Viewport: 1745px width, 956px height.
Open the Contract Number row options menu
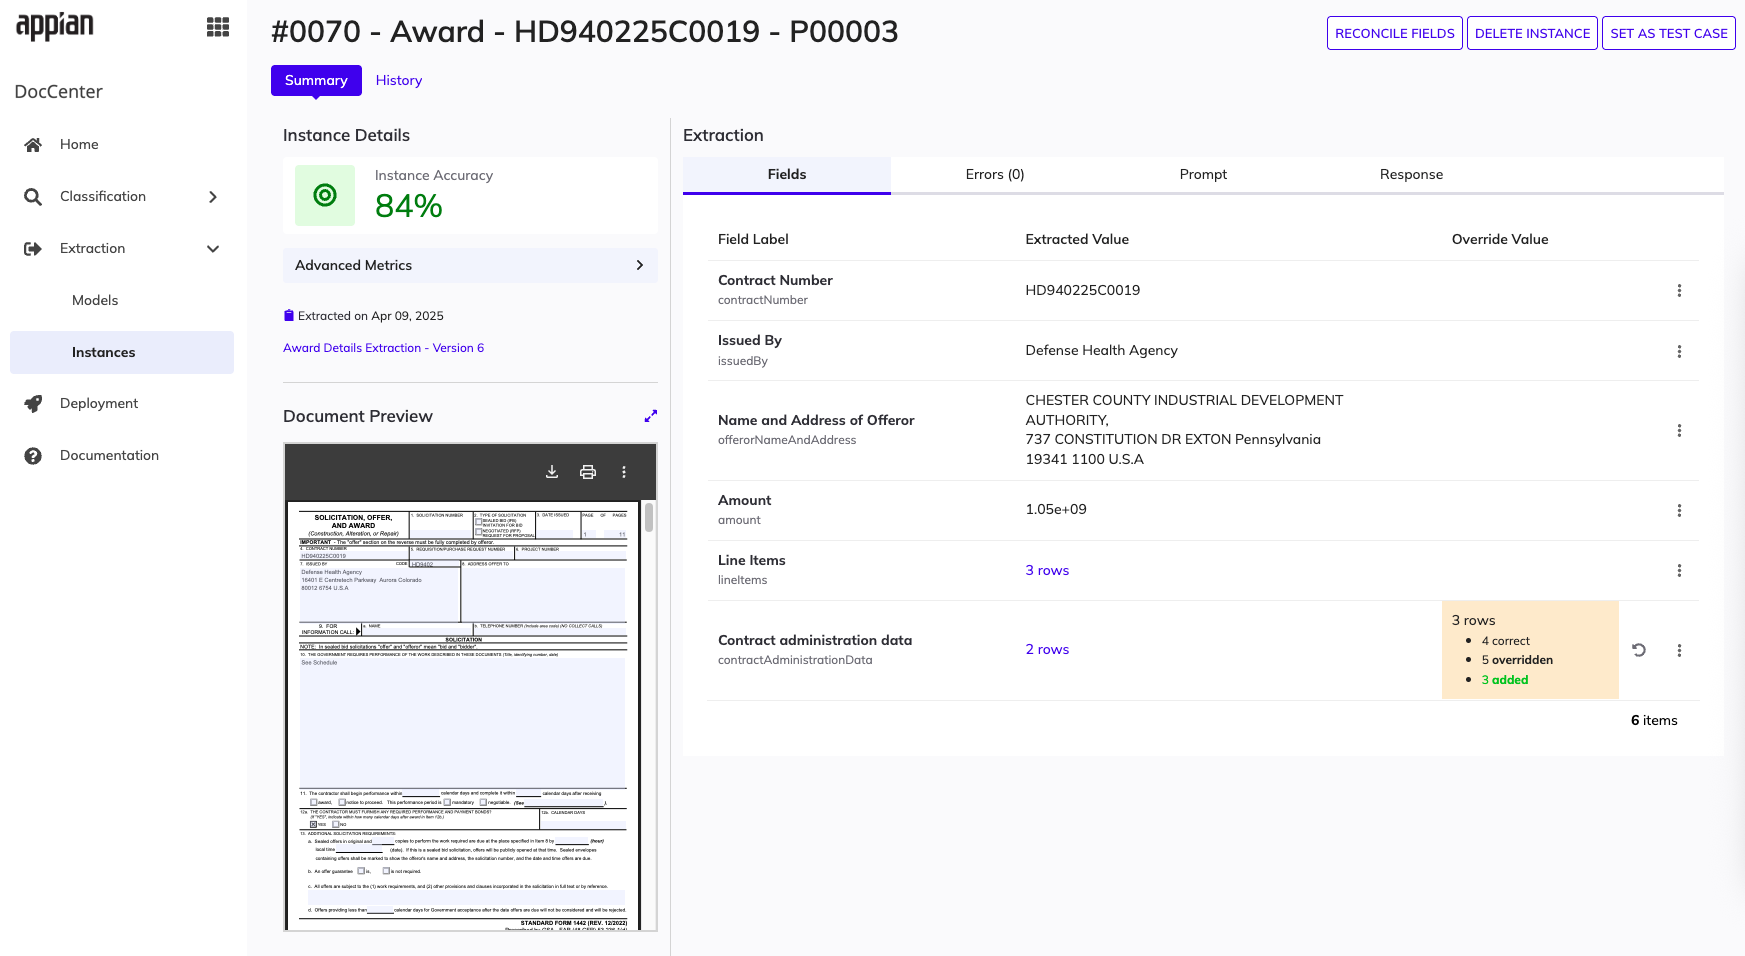click(x=1679, y=291)
